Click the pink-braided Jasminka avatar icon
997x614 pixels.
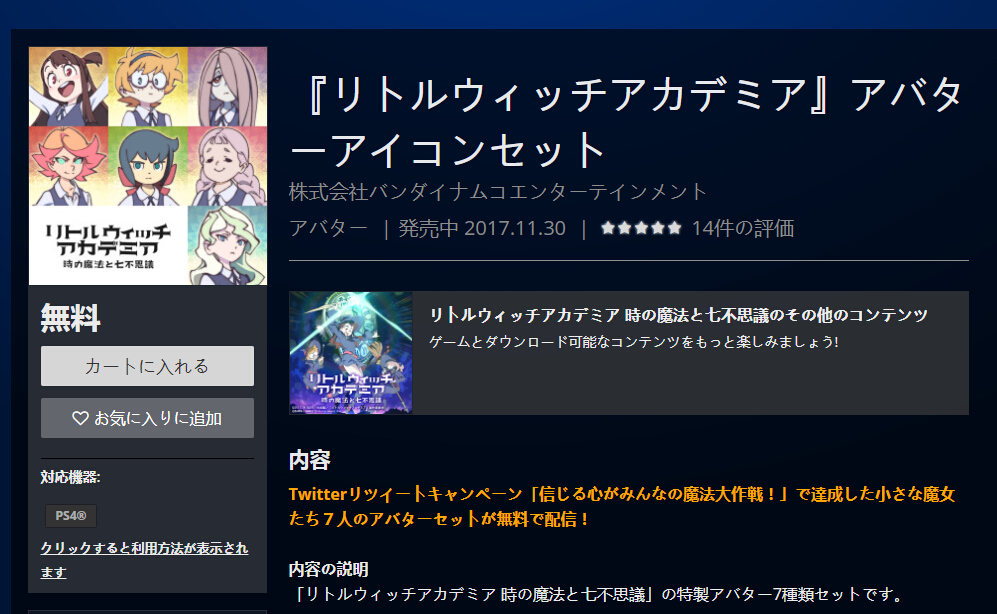(x=227, y=166)
